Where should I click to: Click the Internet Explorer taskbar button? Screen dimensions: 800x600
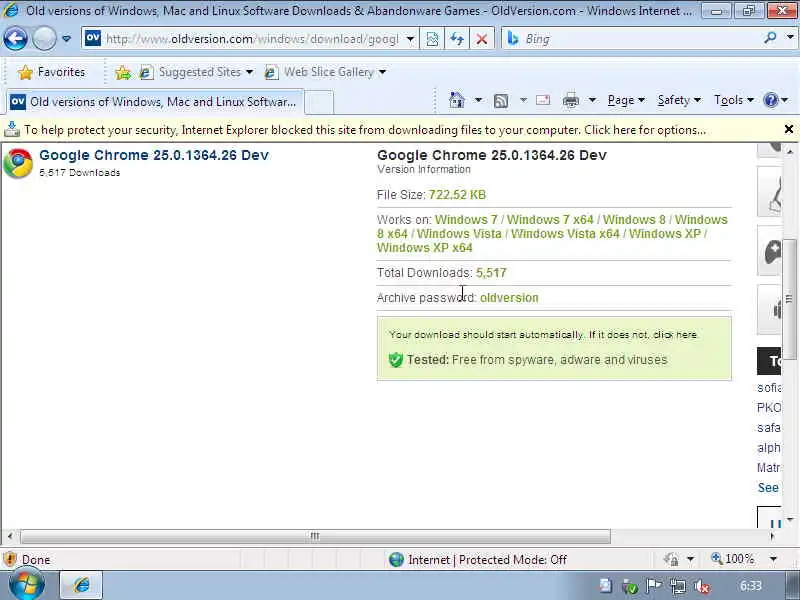82,585
